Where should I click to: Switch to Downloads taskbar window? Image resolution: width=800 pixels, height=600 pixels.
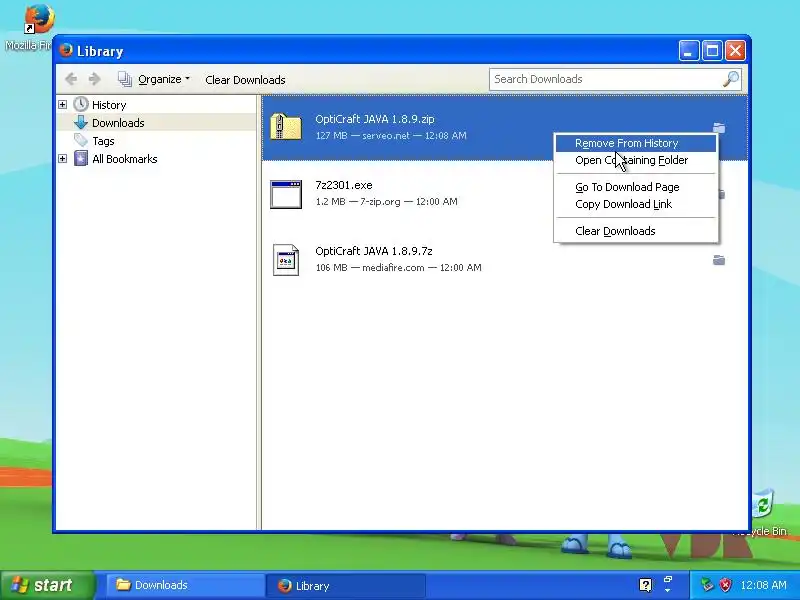[185, 585]
